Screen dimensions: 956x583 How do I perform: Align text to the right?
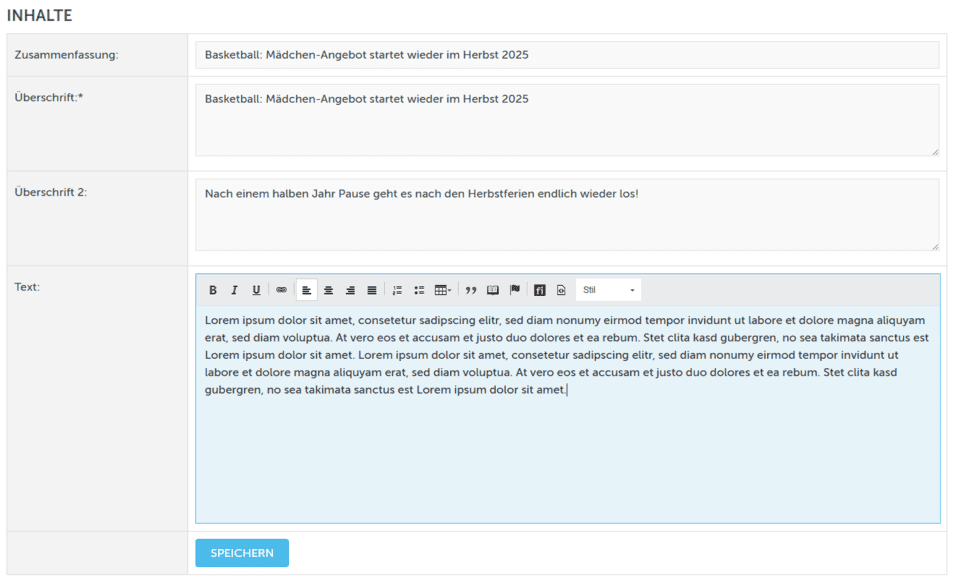(350, 290)
